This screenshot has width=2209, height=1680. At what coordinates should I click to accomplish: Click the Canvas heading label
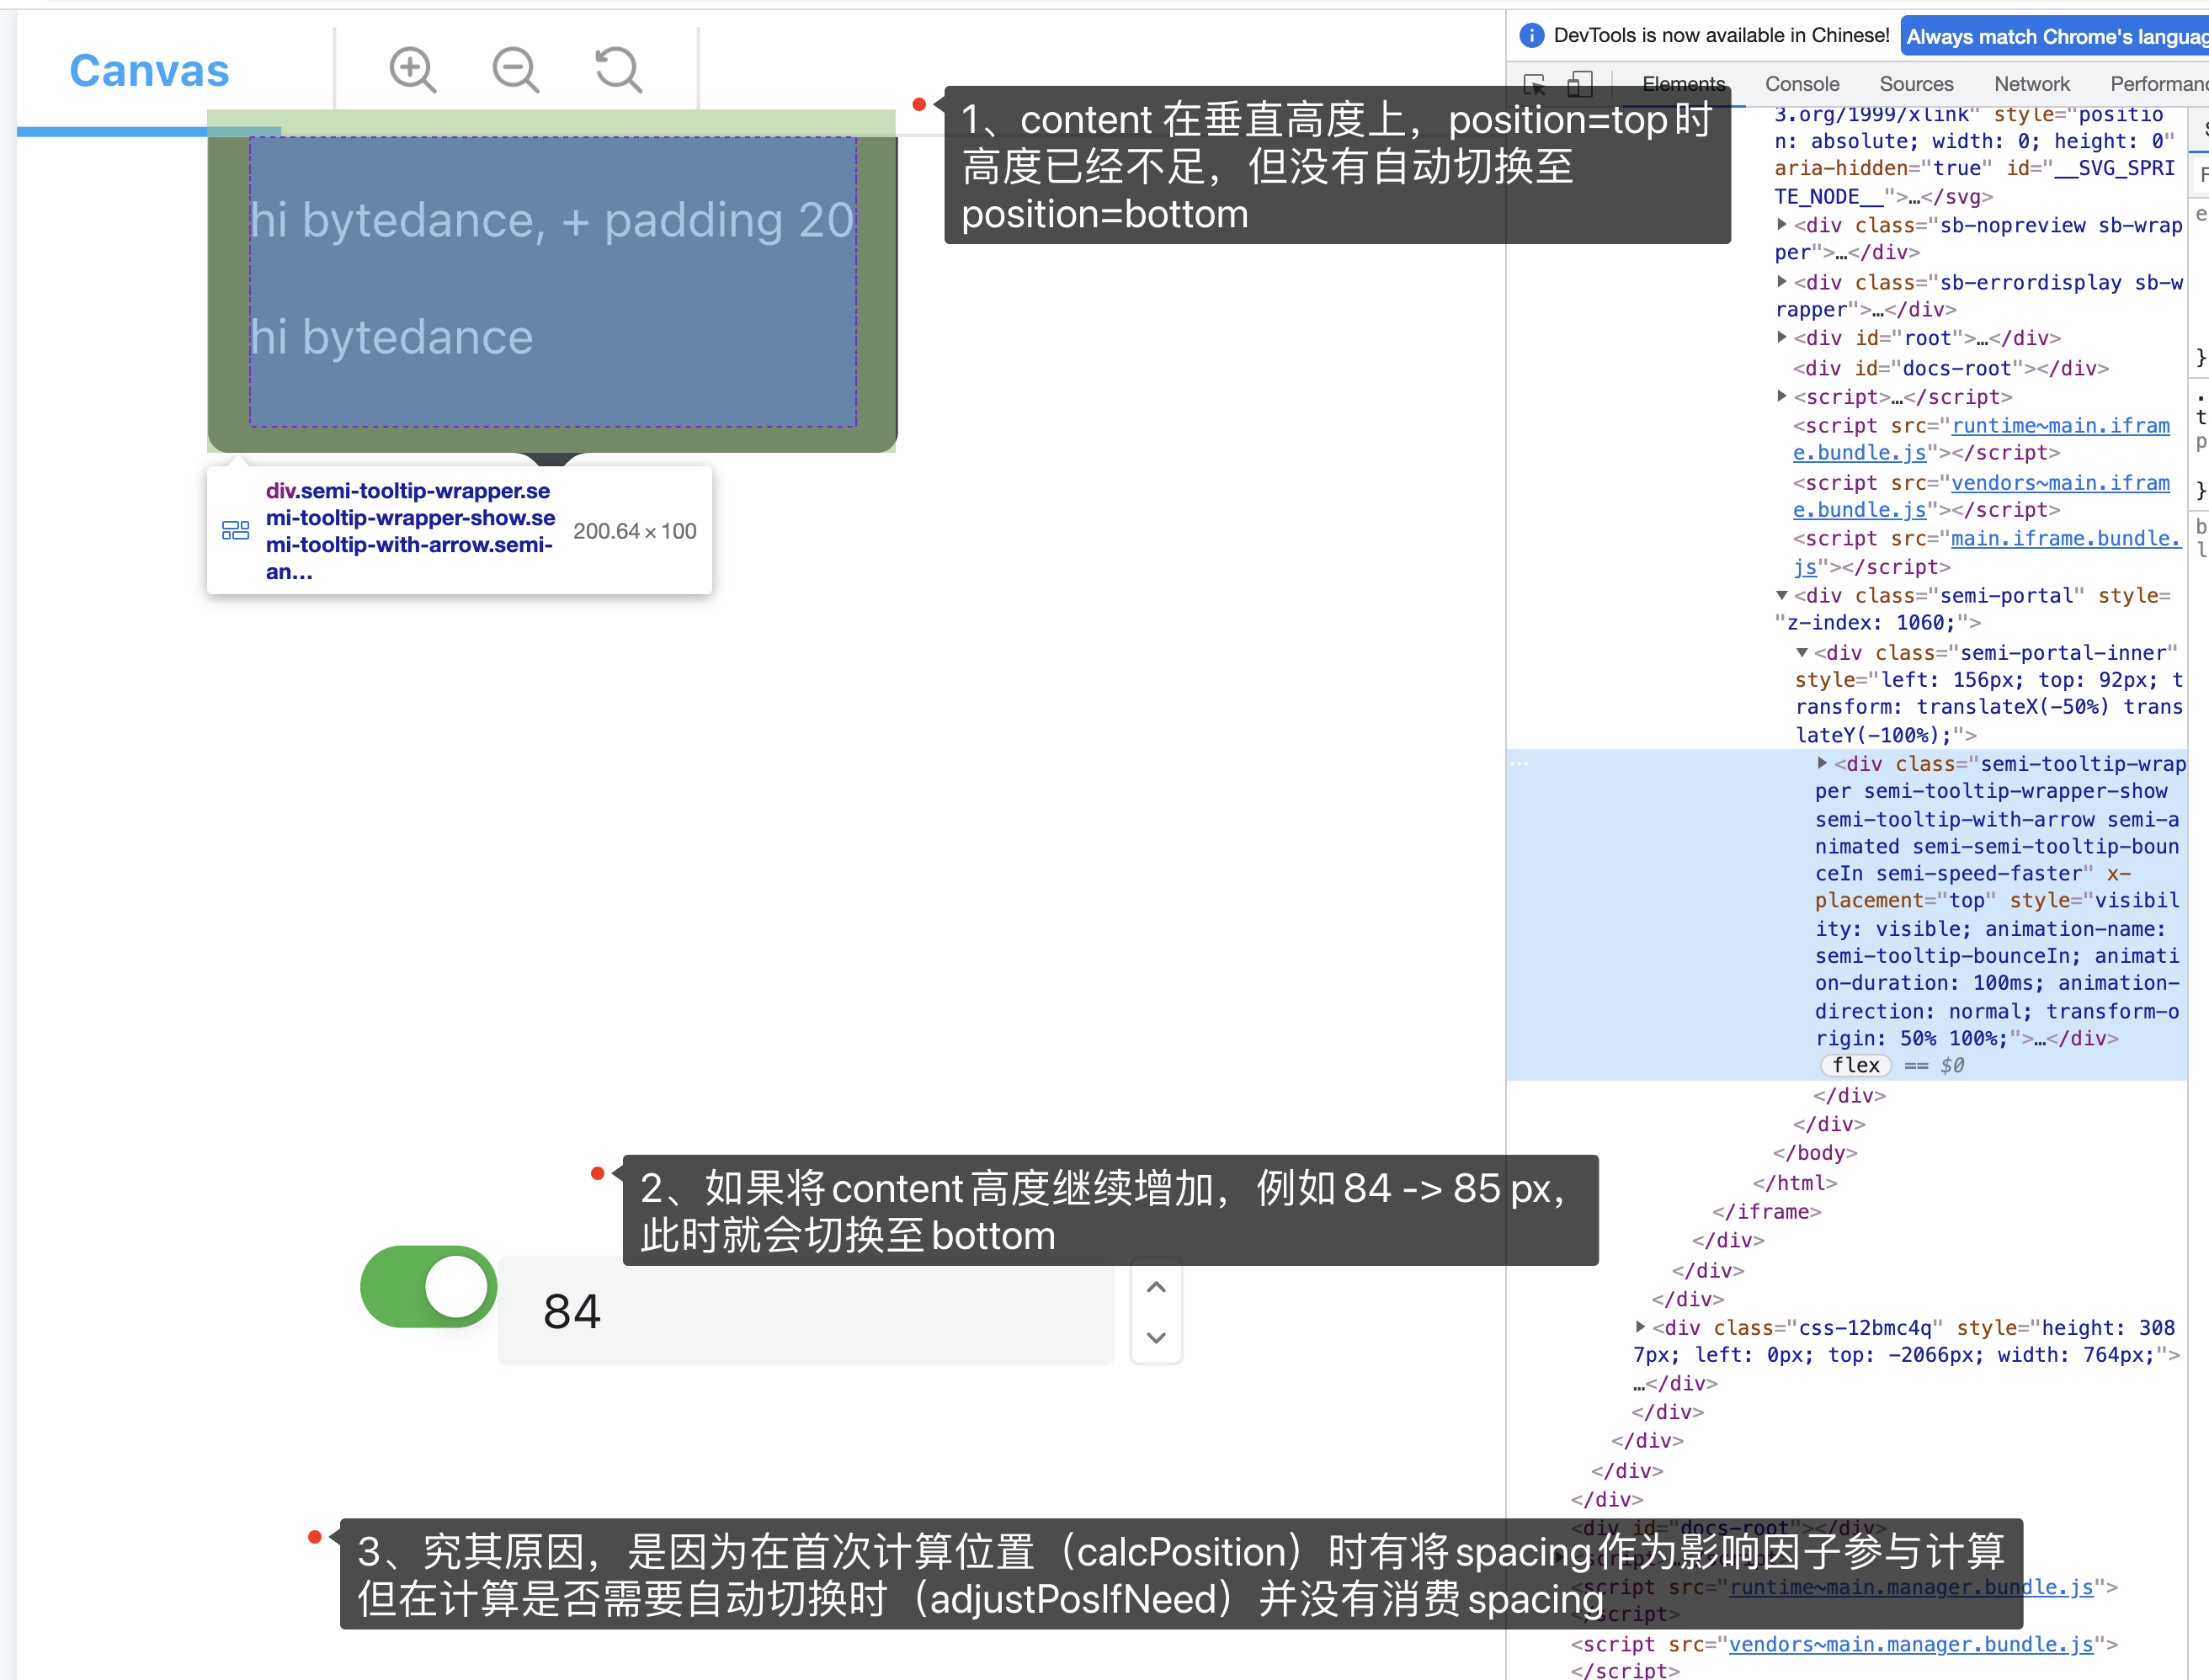click(x=148, y=70)
